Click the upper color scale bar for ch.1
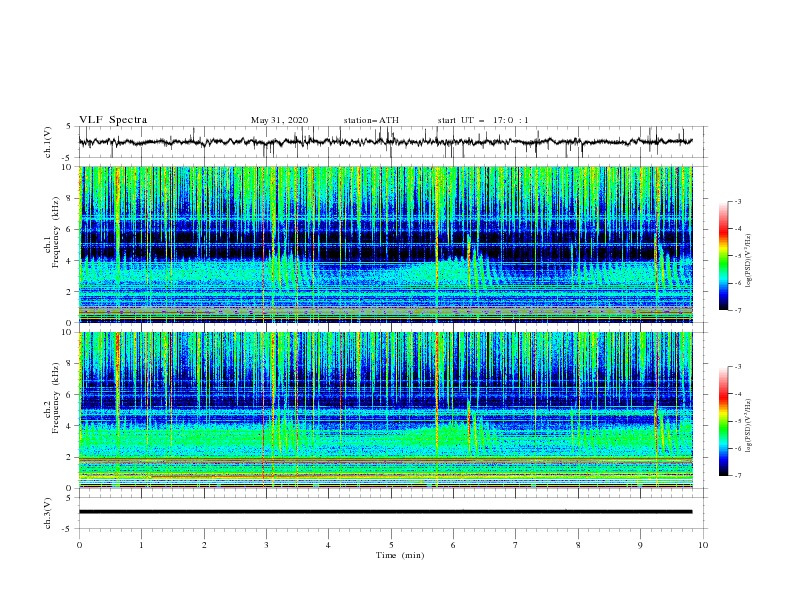The width and height of the screenshot is (792, 612). [x=723, y=256]
